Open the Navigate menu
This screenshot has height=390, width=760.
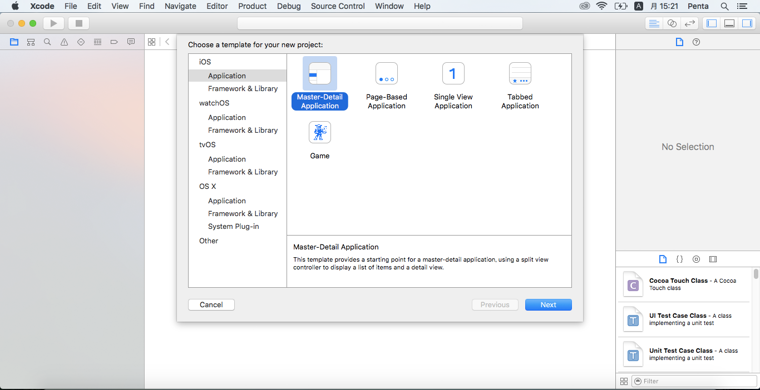click(x=180, y=6)
